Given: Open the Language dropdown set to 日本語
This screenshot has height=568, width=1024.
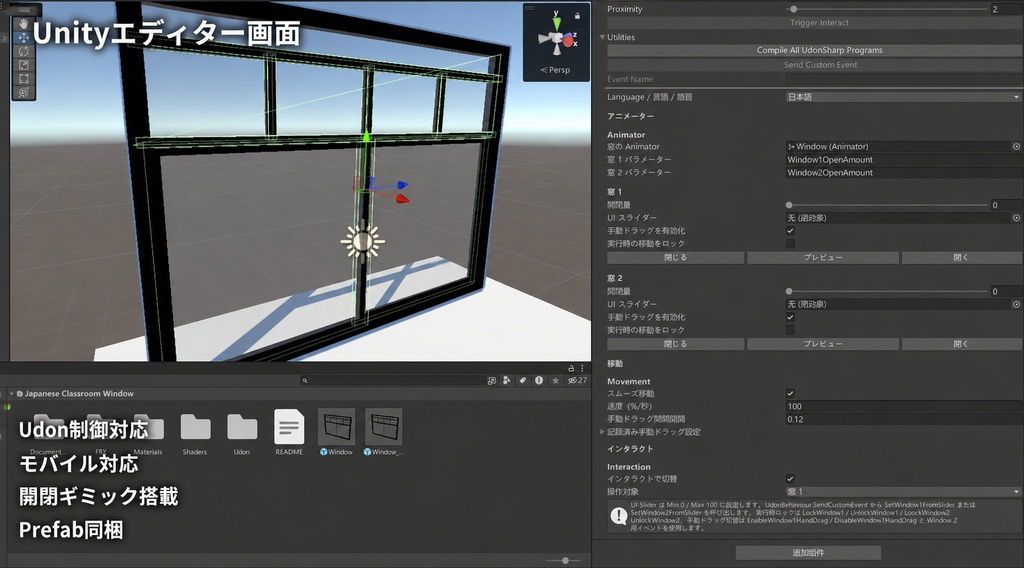Looking at the screenshot, I should tap(903, 97).
